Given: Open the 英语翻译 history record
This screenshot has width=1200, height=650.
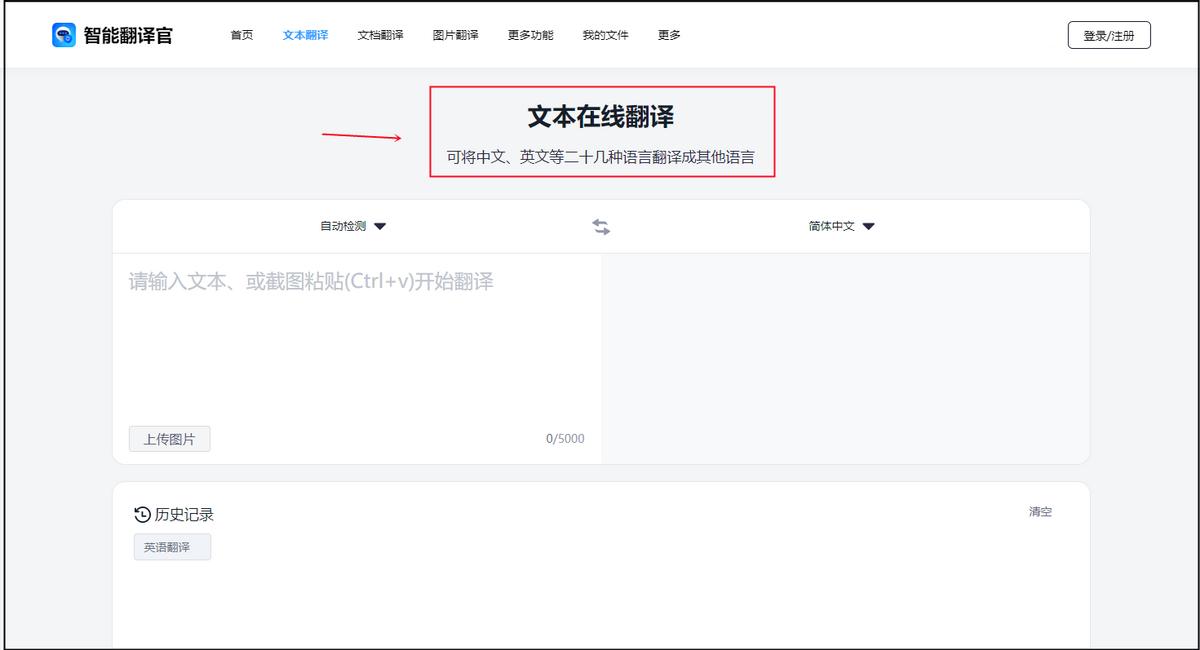Looking at the screenshot, I should coord(171,546).
